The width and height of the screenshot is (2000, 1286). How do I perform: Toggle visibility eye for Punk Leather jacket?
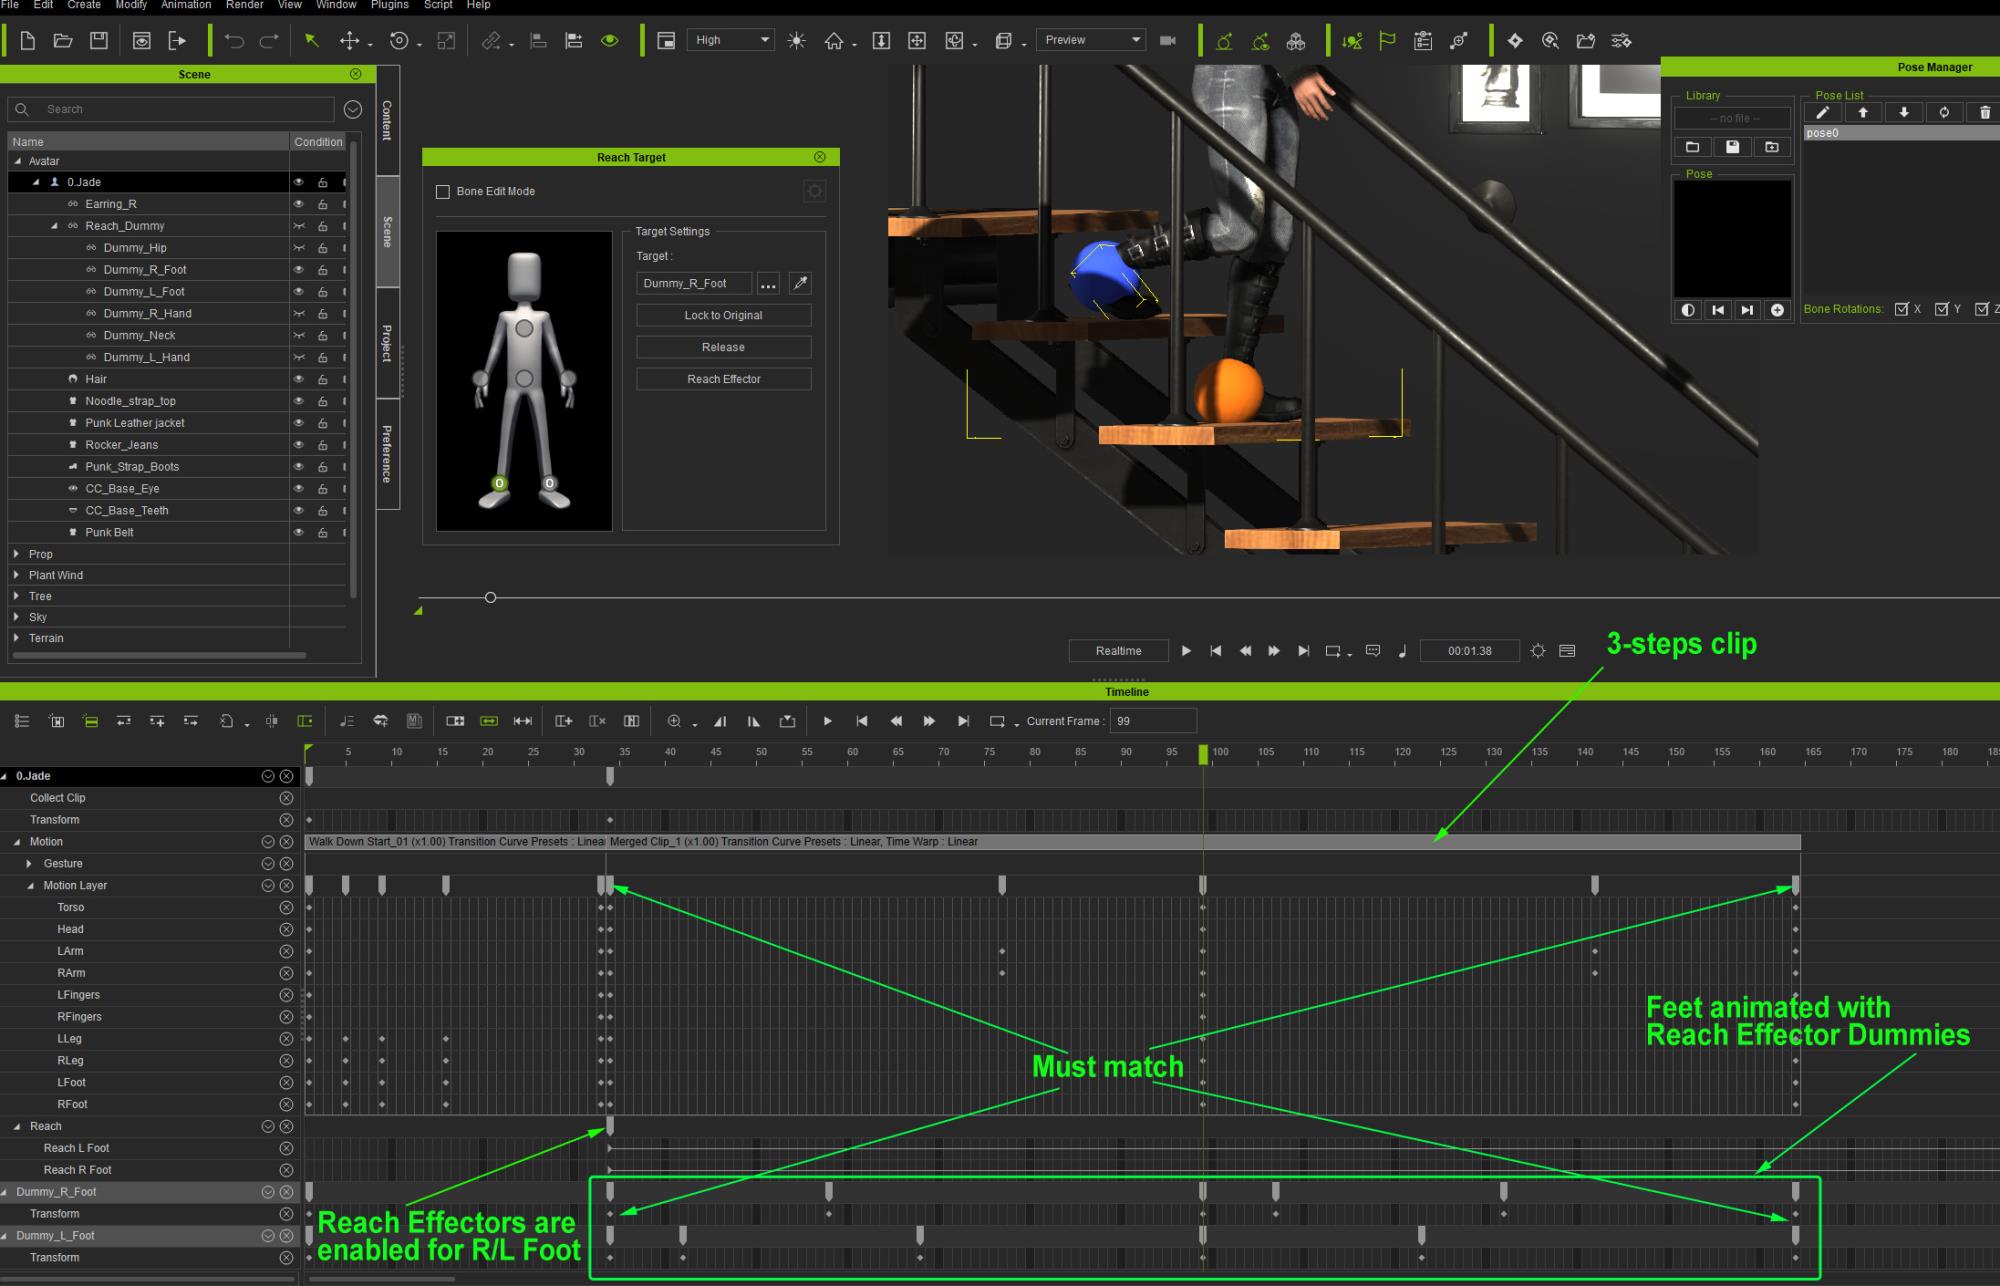point(298,423)
